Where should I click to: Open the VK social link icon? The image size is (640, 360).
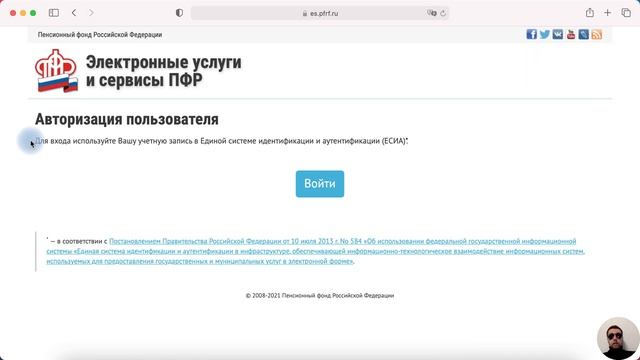click(558, 34)
